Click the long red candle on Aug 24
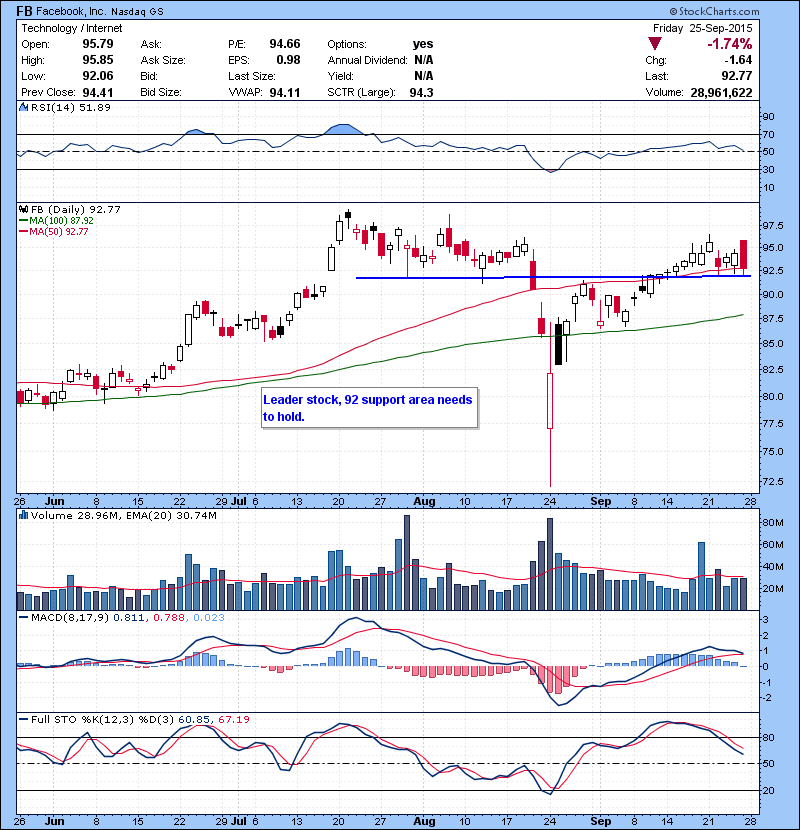This screenshot has height=830, width=800. point(550,401)
